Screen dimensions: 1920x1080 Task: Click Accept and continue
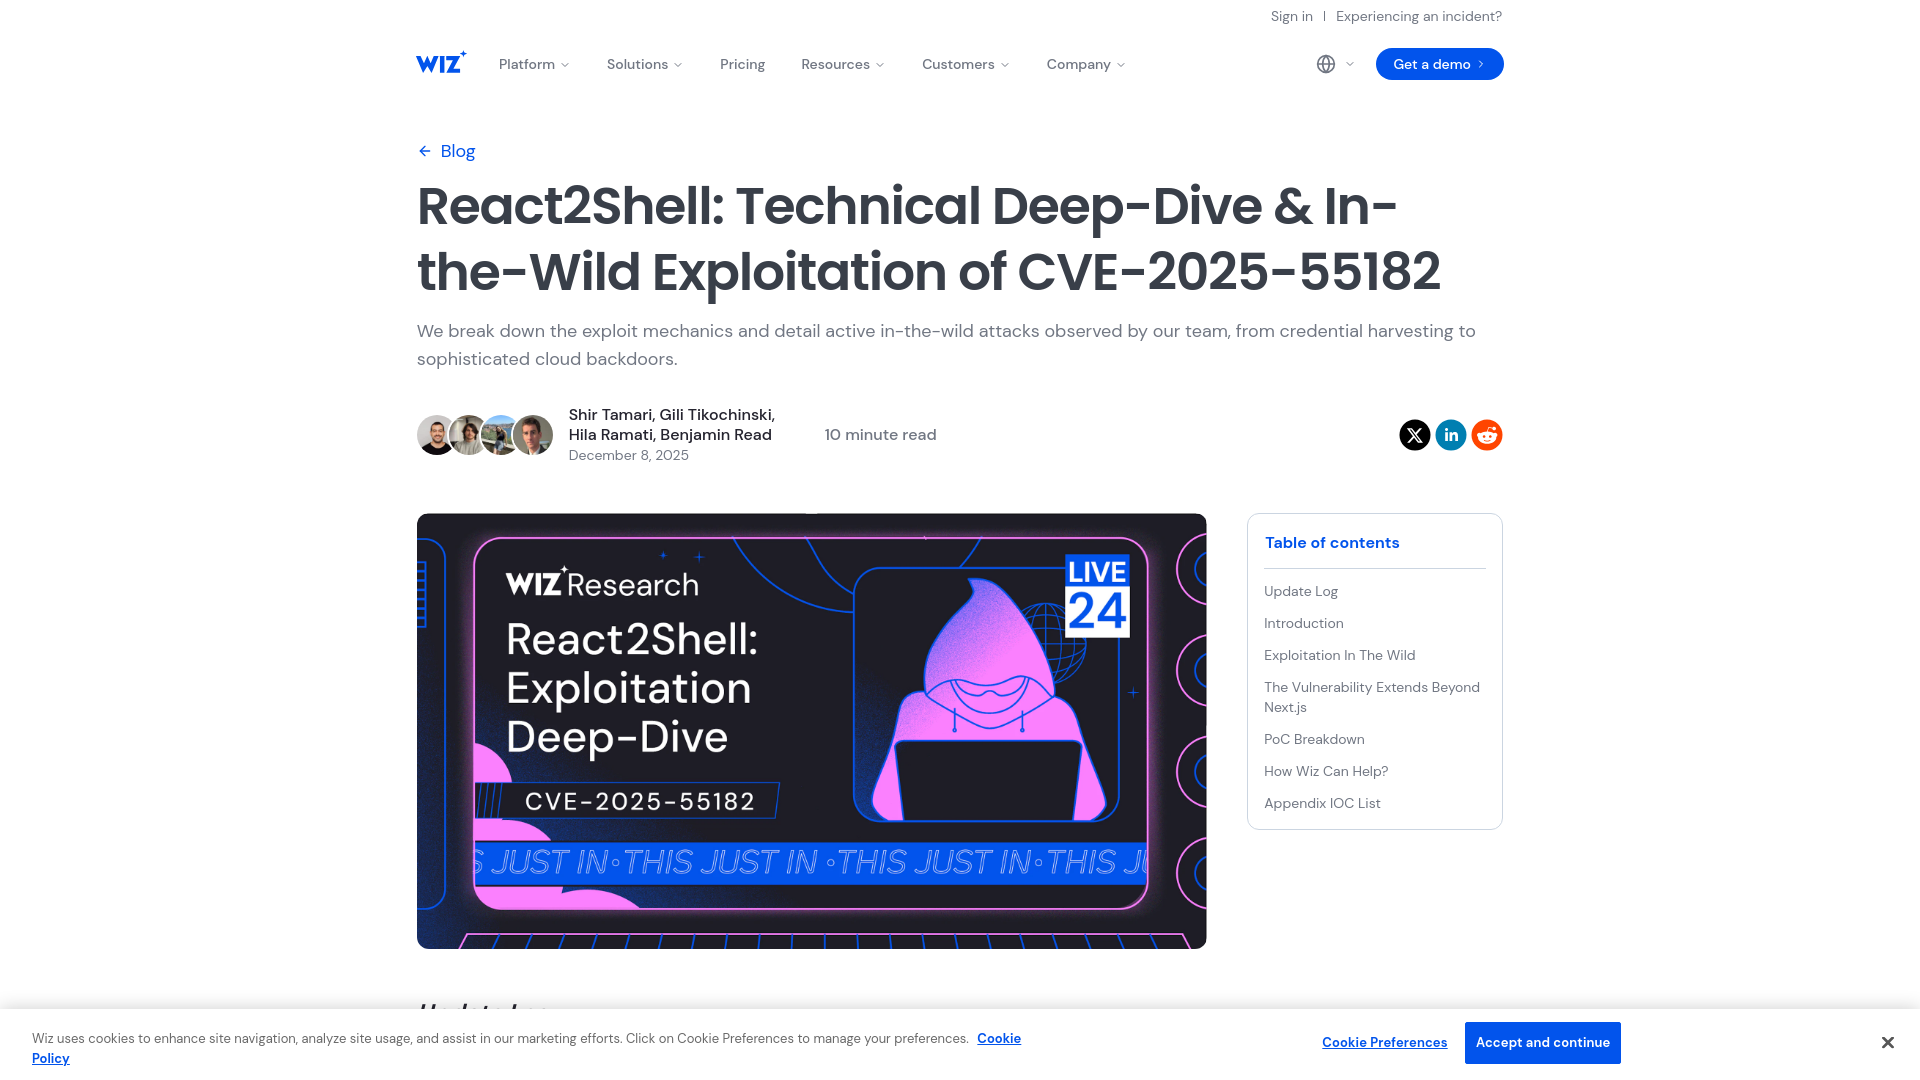coord(1542,1042)
